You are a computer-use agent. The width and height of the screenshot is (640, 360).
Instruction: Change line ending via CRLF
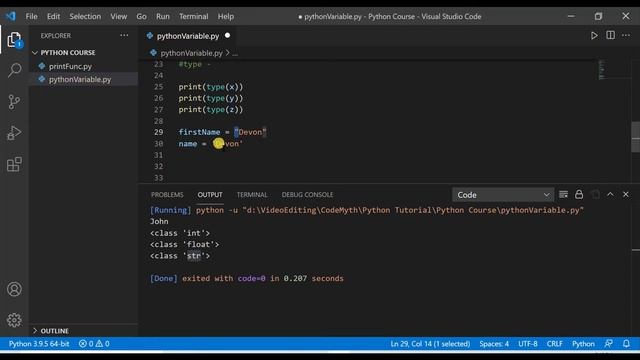tap(555, 344)
